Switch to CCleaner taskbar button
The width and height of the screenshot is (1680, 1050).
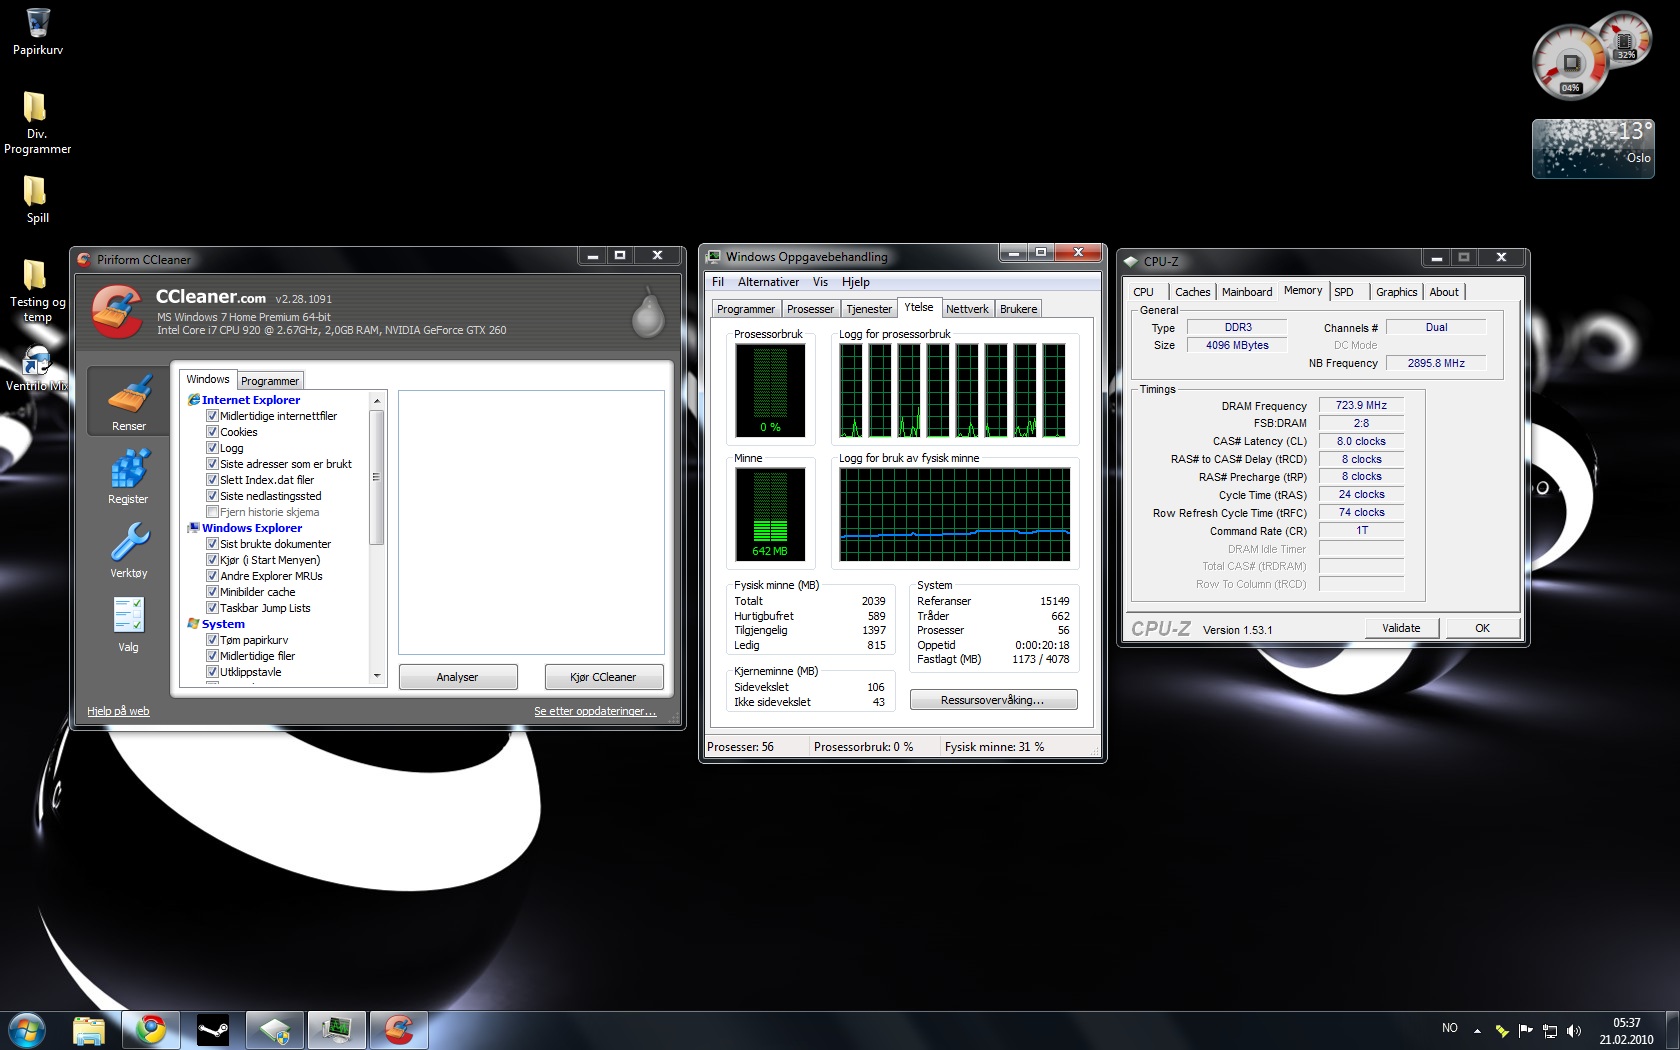coord(399,1030)
